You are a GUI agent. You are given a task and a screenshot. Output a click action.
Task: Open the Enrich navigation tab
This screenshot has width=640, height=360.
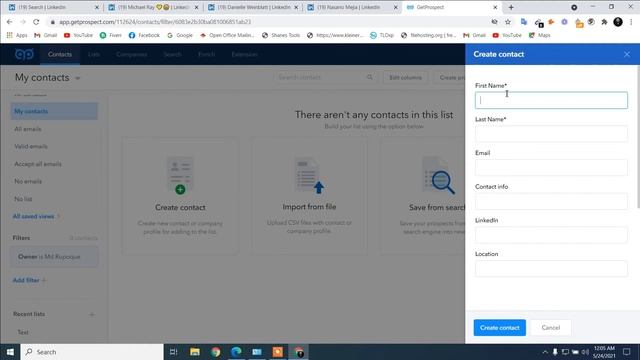coord(207,54)
